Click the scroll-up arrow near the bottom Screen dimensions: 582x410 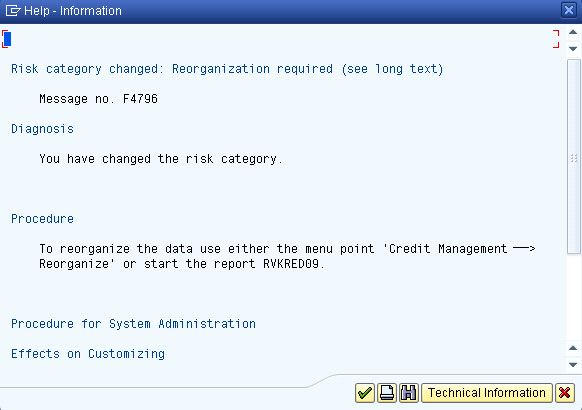click(573, 348)
